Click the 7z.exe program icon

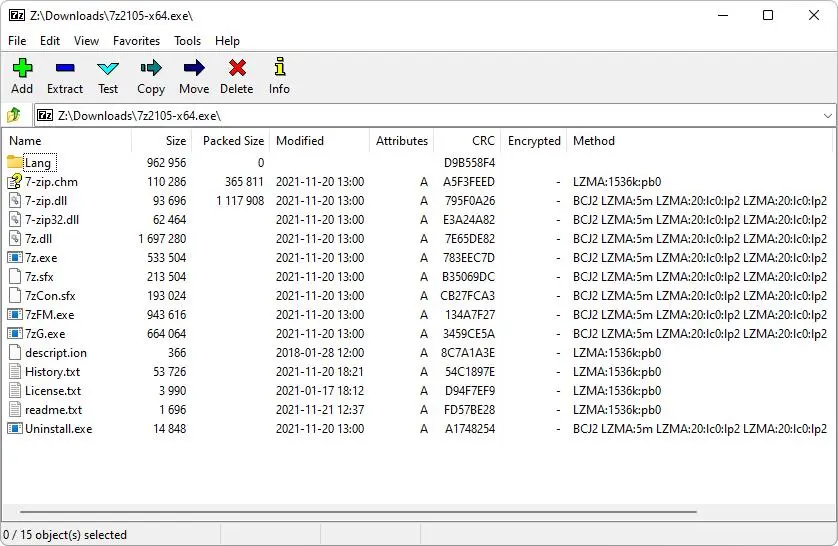click(x=14, y=258)
